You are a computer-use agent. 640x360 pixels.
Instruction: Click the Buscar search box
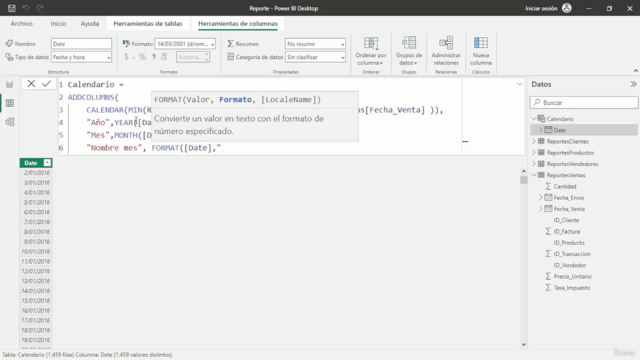click(x=584, y=102)
